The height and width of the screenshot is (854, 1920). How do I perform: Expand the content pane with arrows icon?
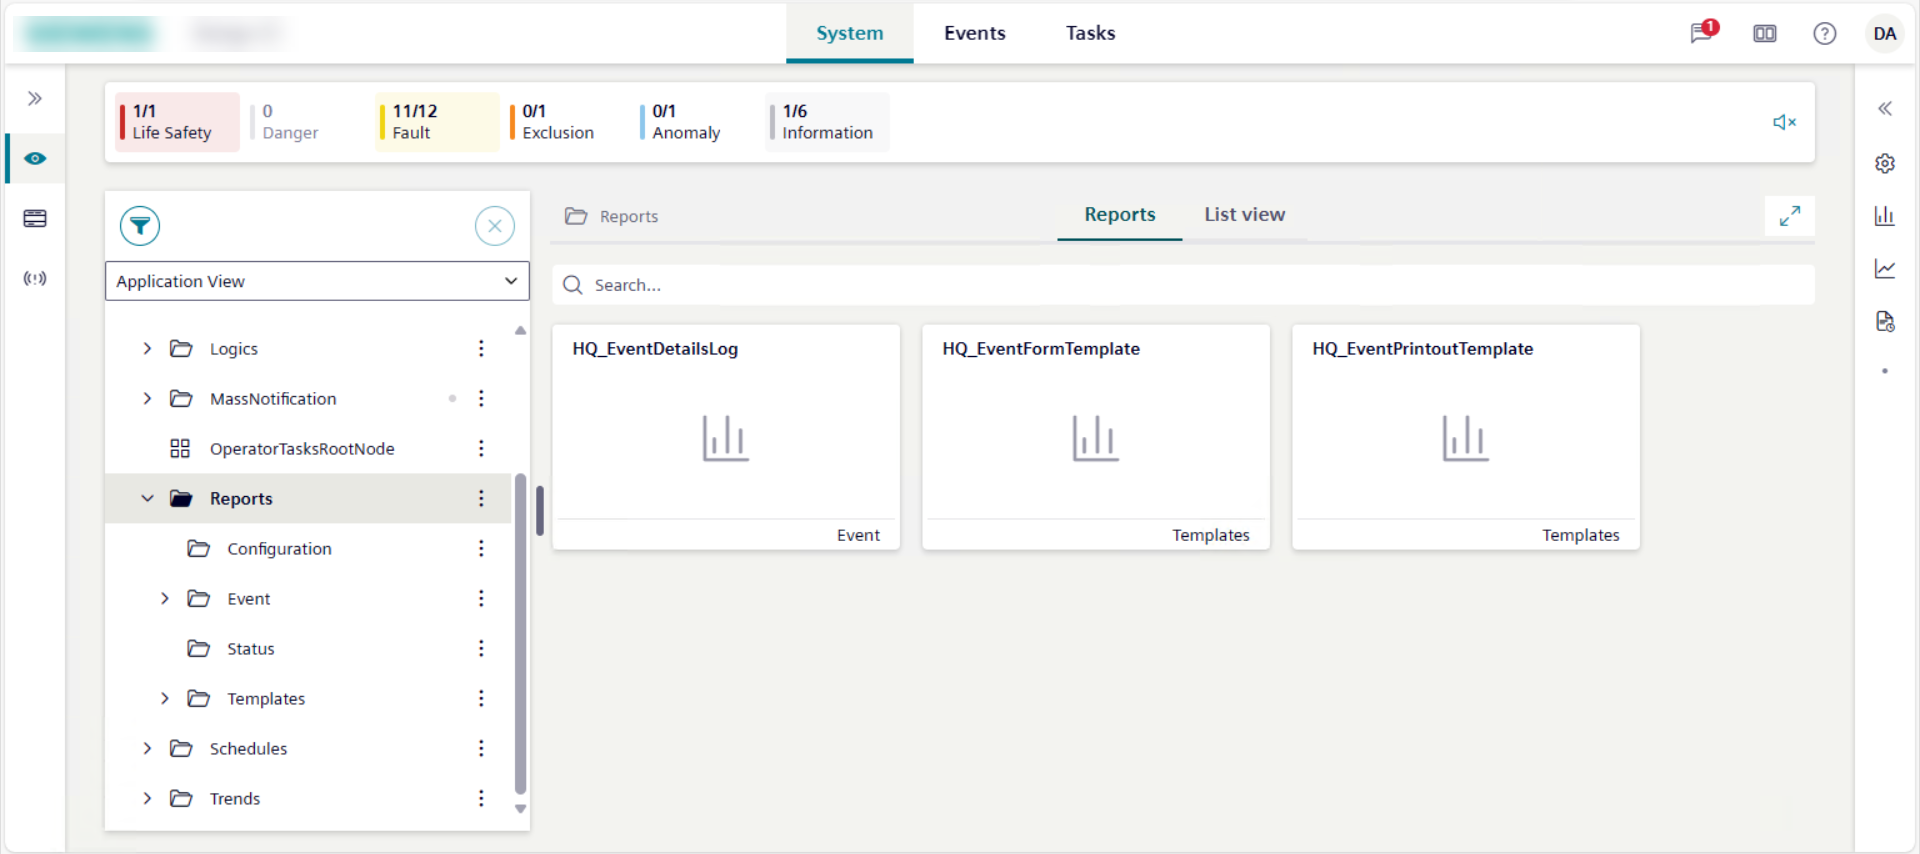[1789, 216]
